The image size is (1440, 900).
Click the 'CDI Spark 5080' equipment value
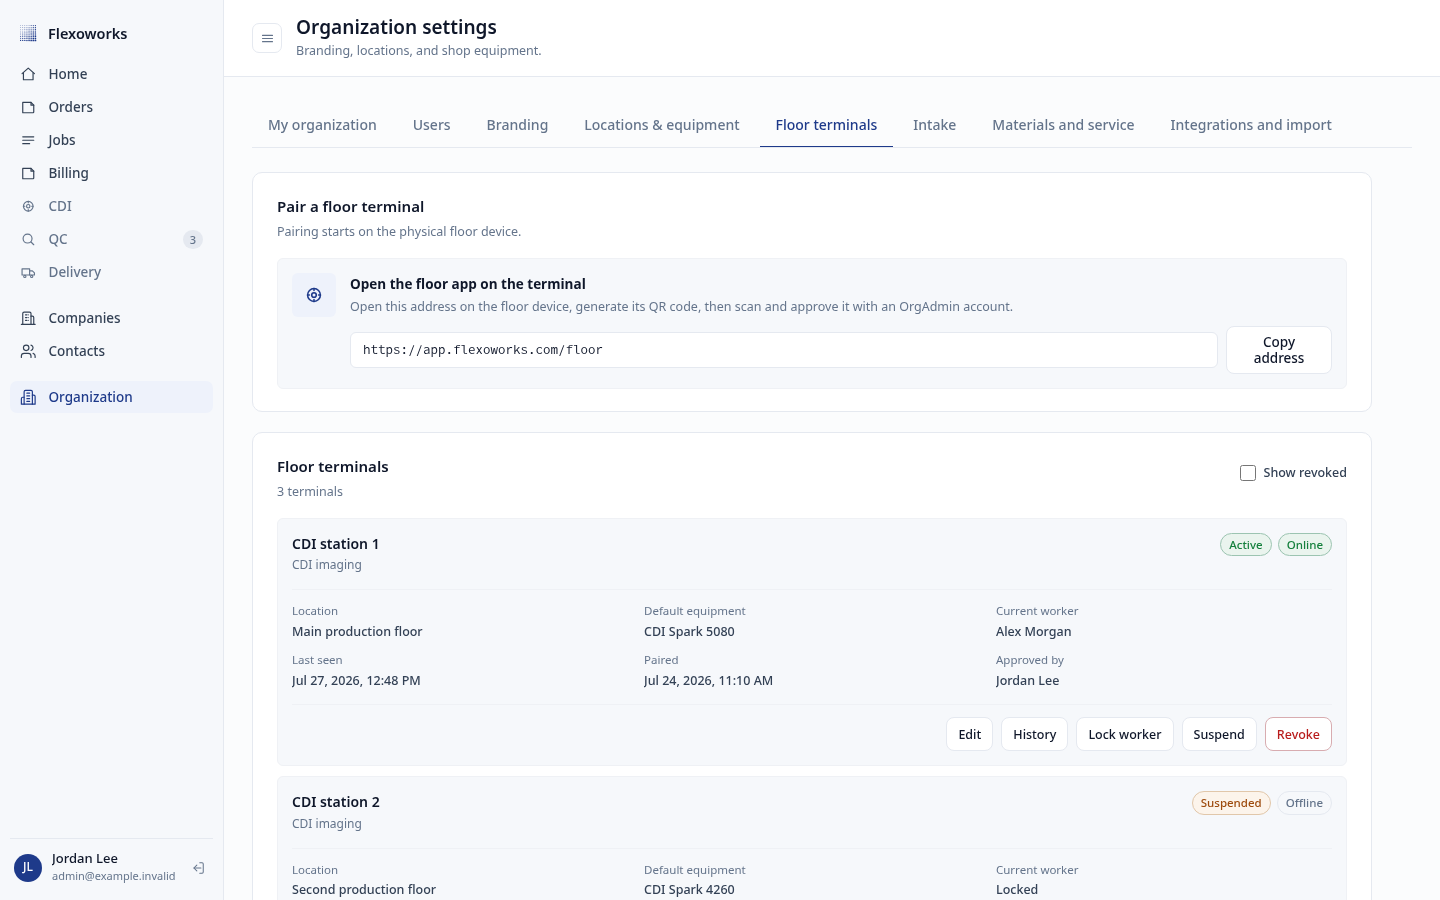689,632
